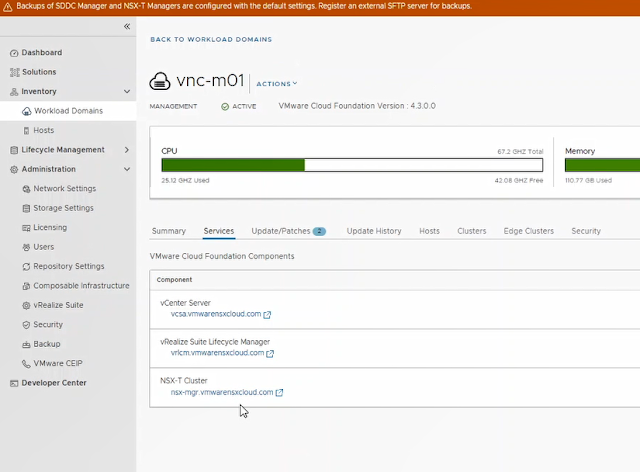The width and height of the screenshot is (640, 472).
Task: Click the SFTP backup warning banner text
Action: tap(244, 7)
